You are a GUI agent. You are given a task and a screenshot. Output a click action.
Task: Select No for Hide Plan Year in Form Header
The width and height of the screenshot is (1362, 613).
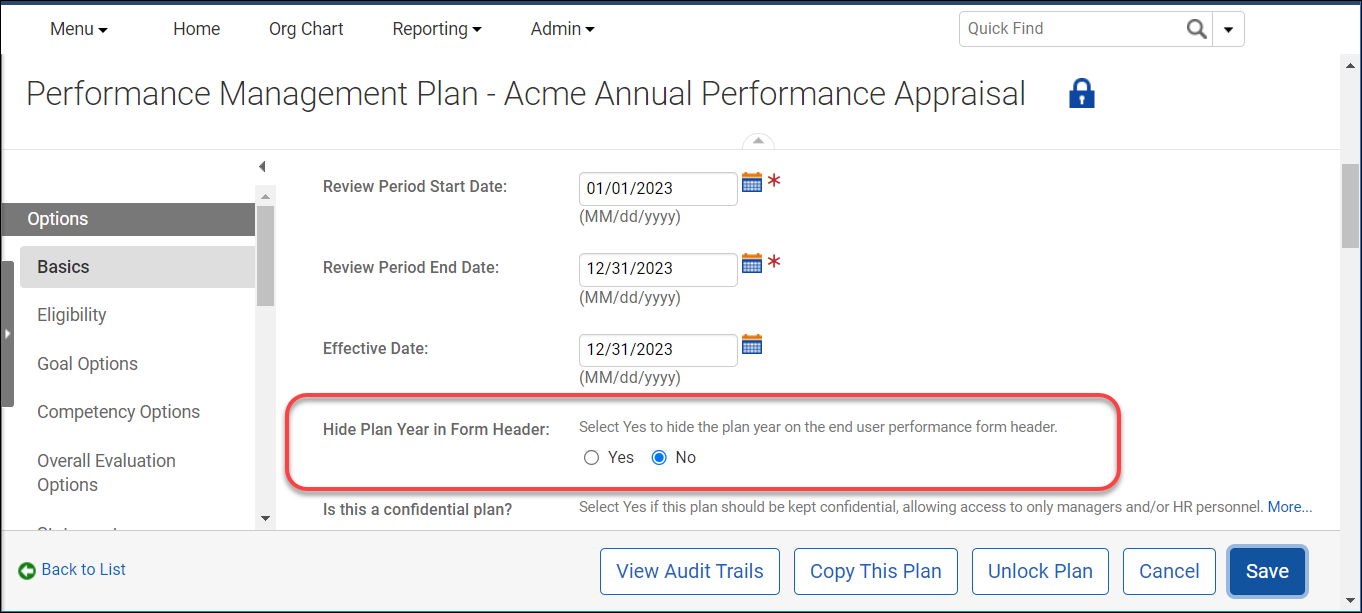click(x=658, y=457)
